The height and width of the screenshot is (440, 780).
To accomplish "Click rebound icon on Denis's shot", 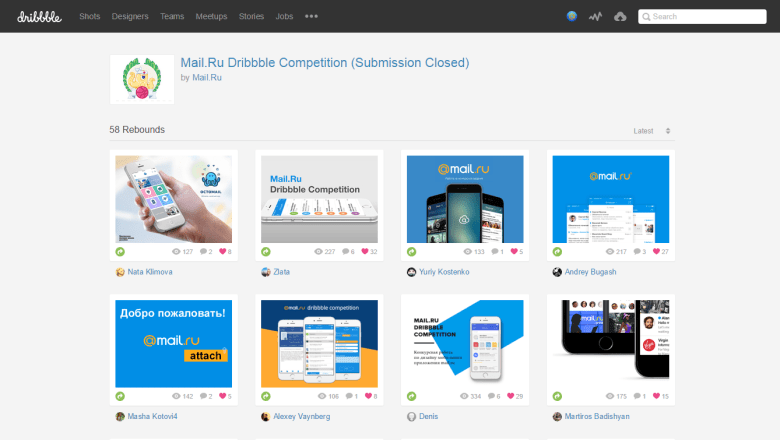I will 412,396.
